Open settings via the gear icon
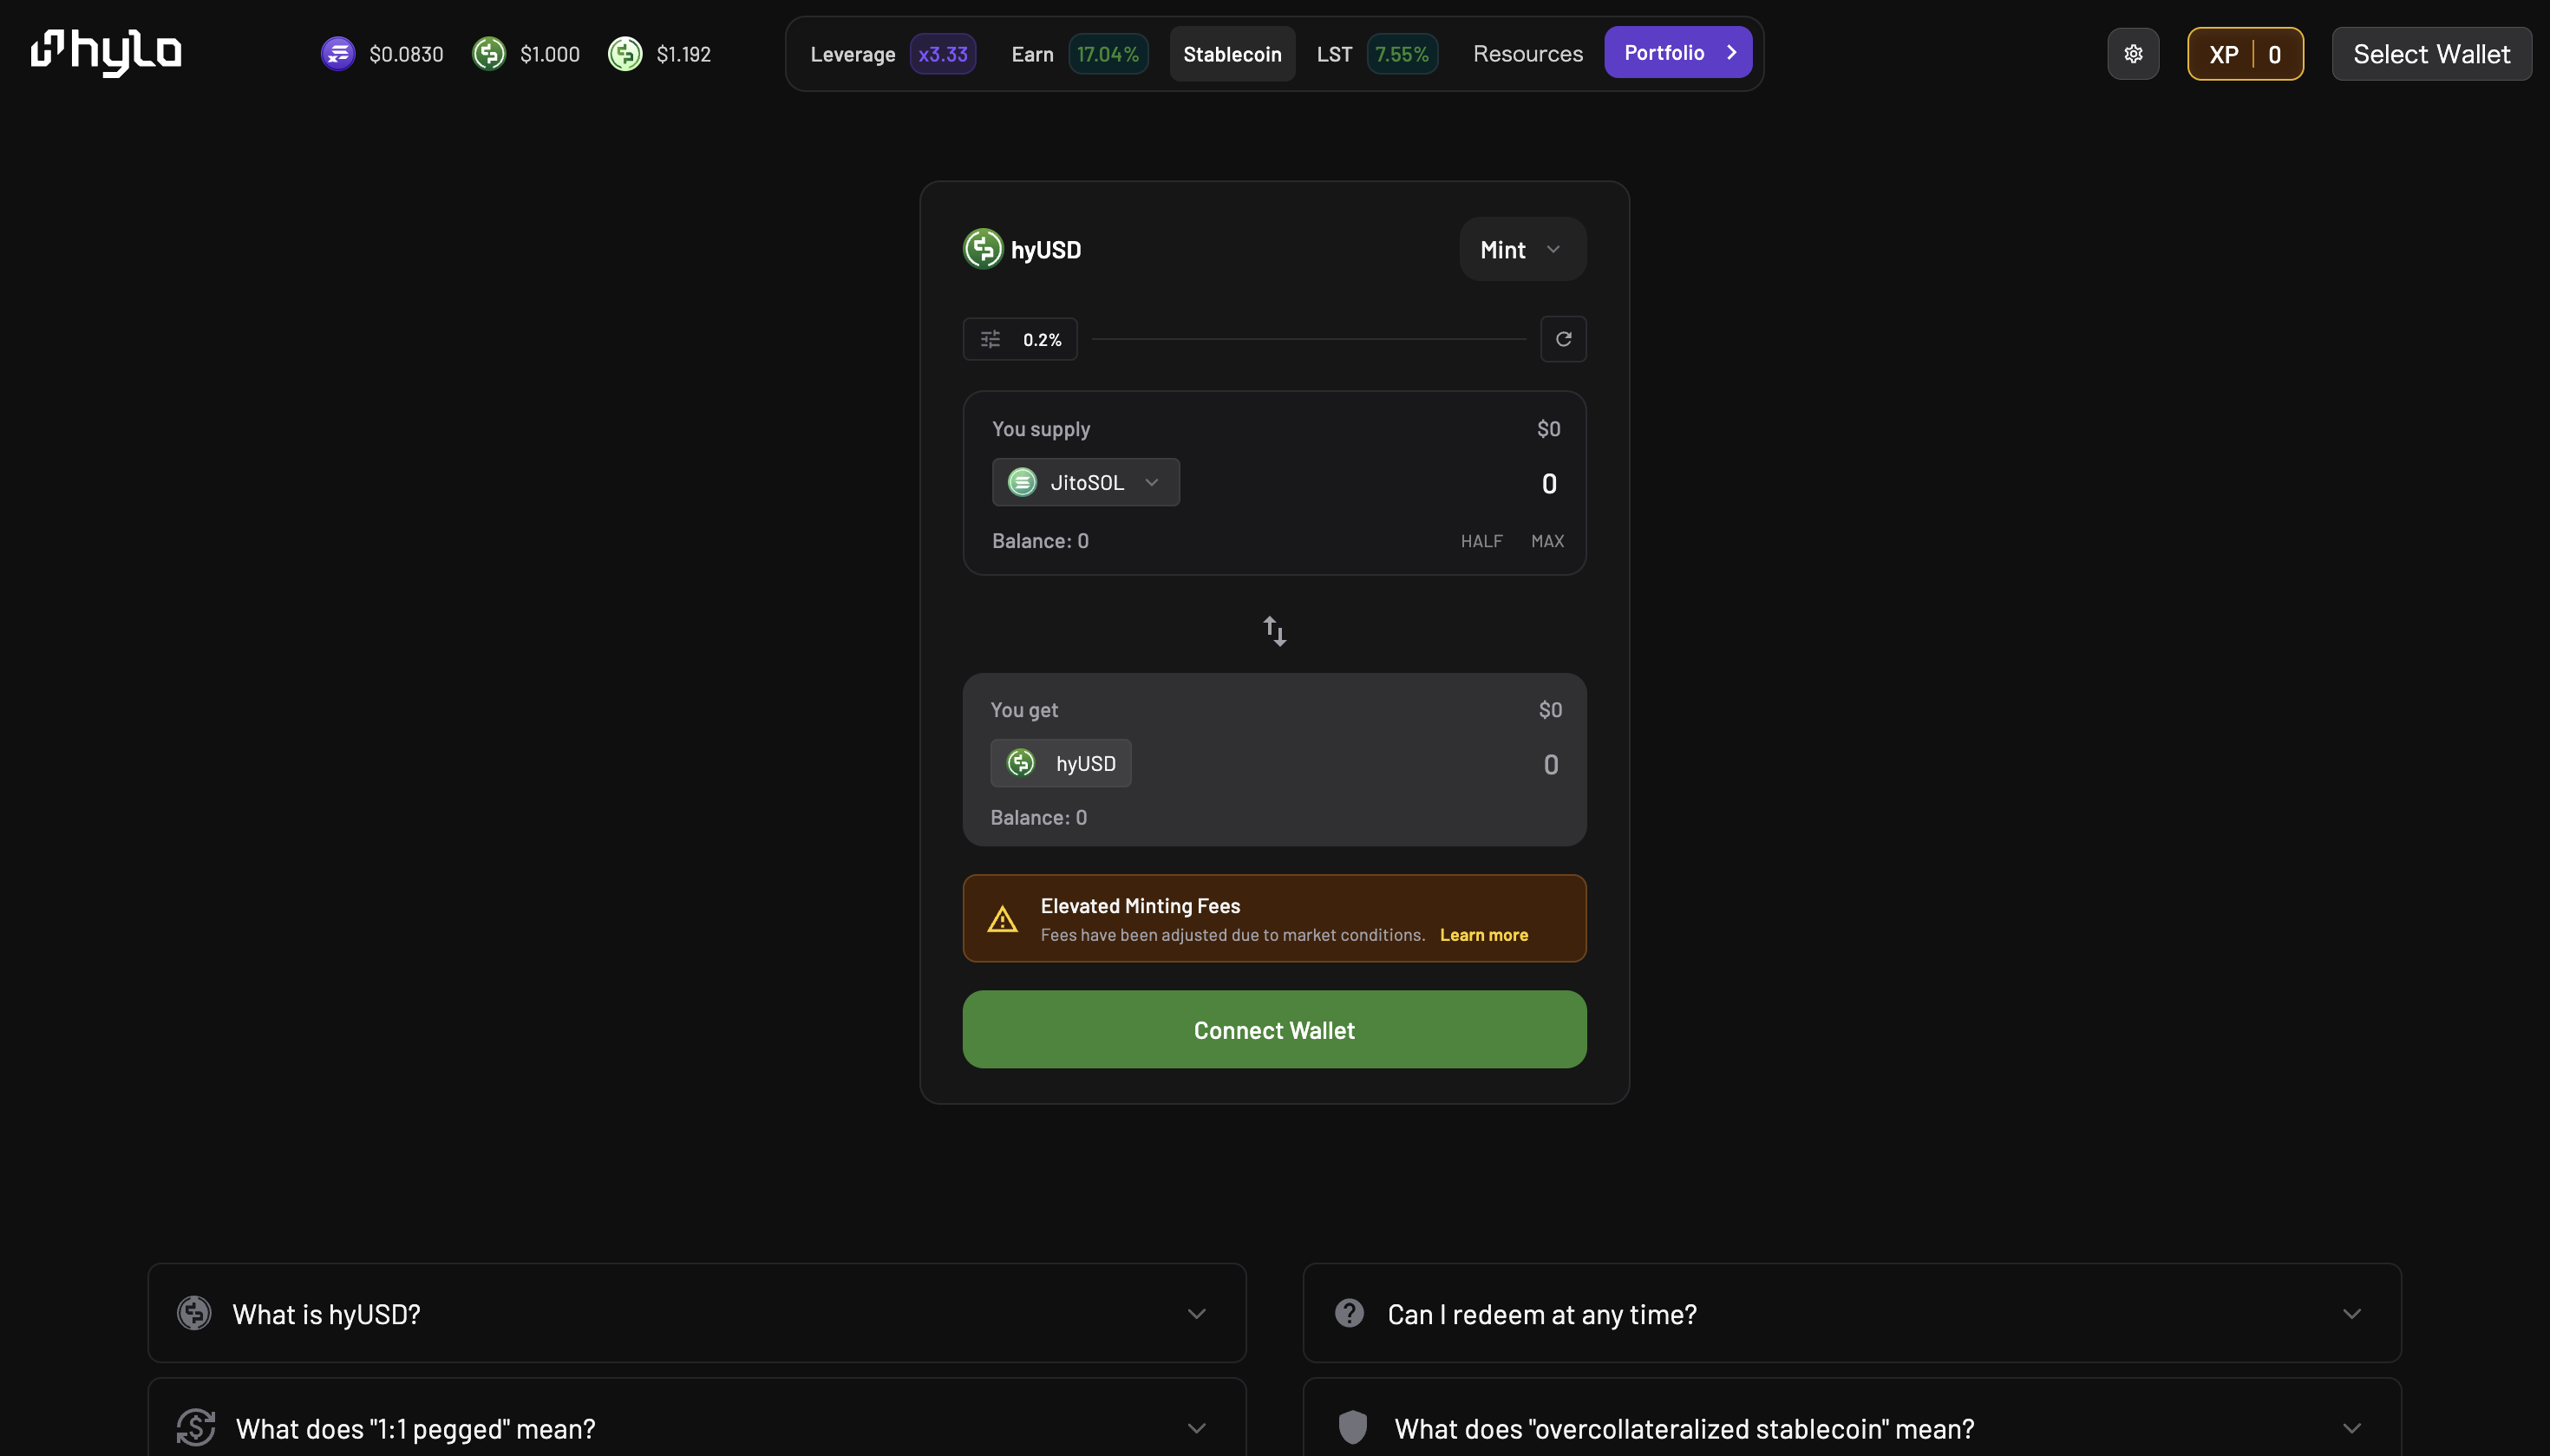This screenshot has width=2550, height=1456. pos(2133,54)
